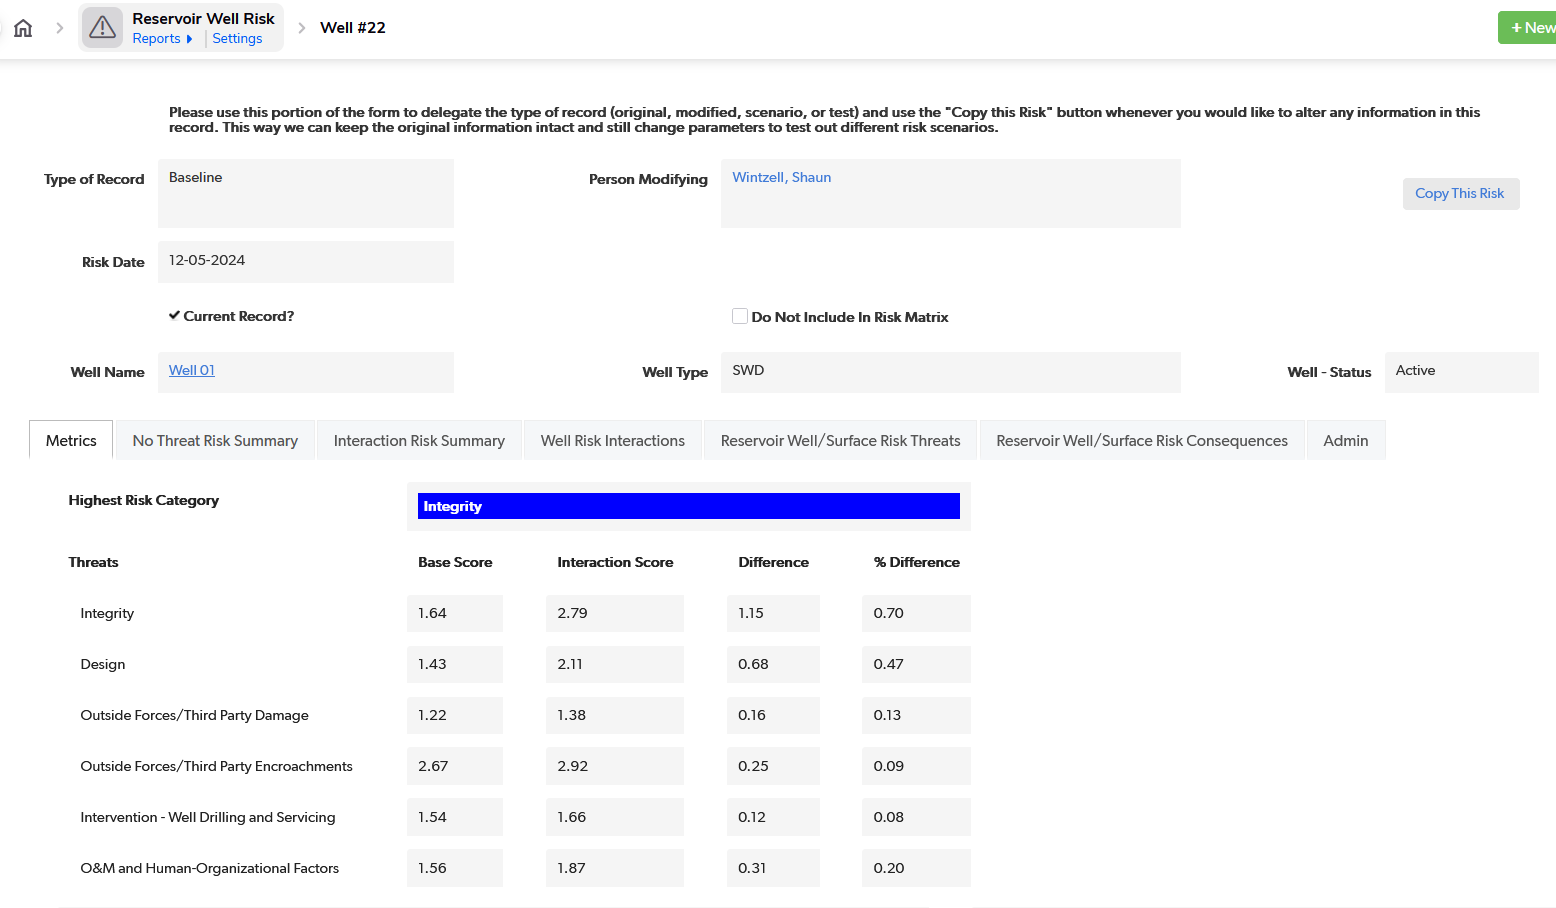Screen dimensions: 1556x908
Task: Select the Well Risk Interactions tab
Action: tap(612, 441)
